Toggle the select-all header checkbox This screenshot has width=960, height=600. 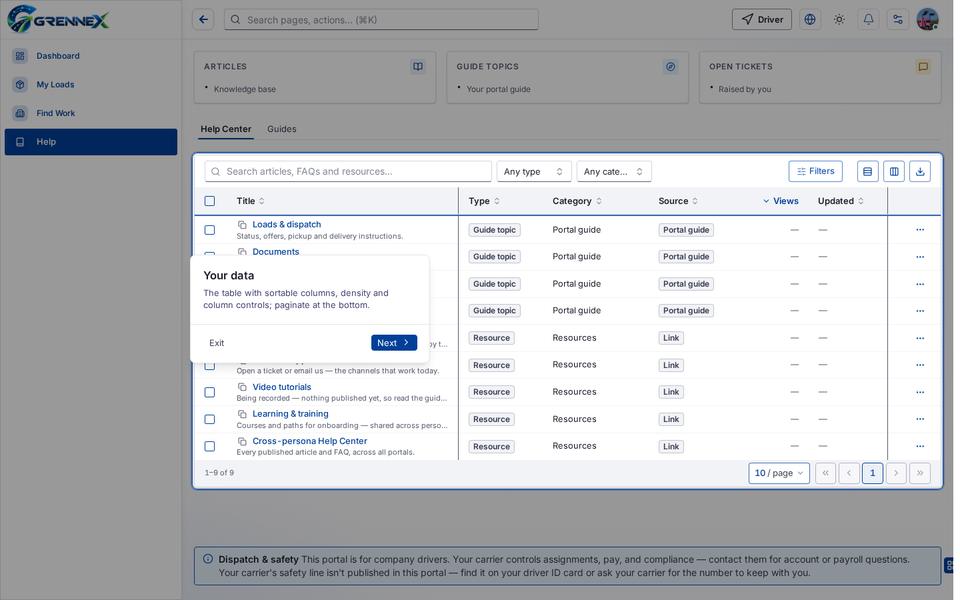209,201
